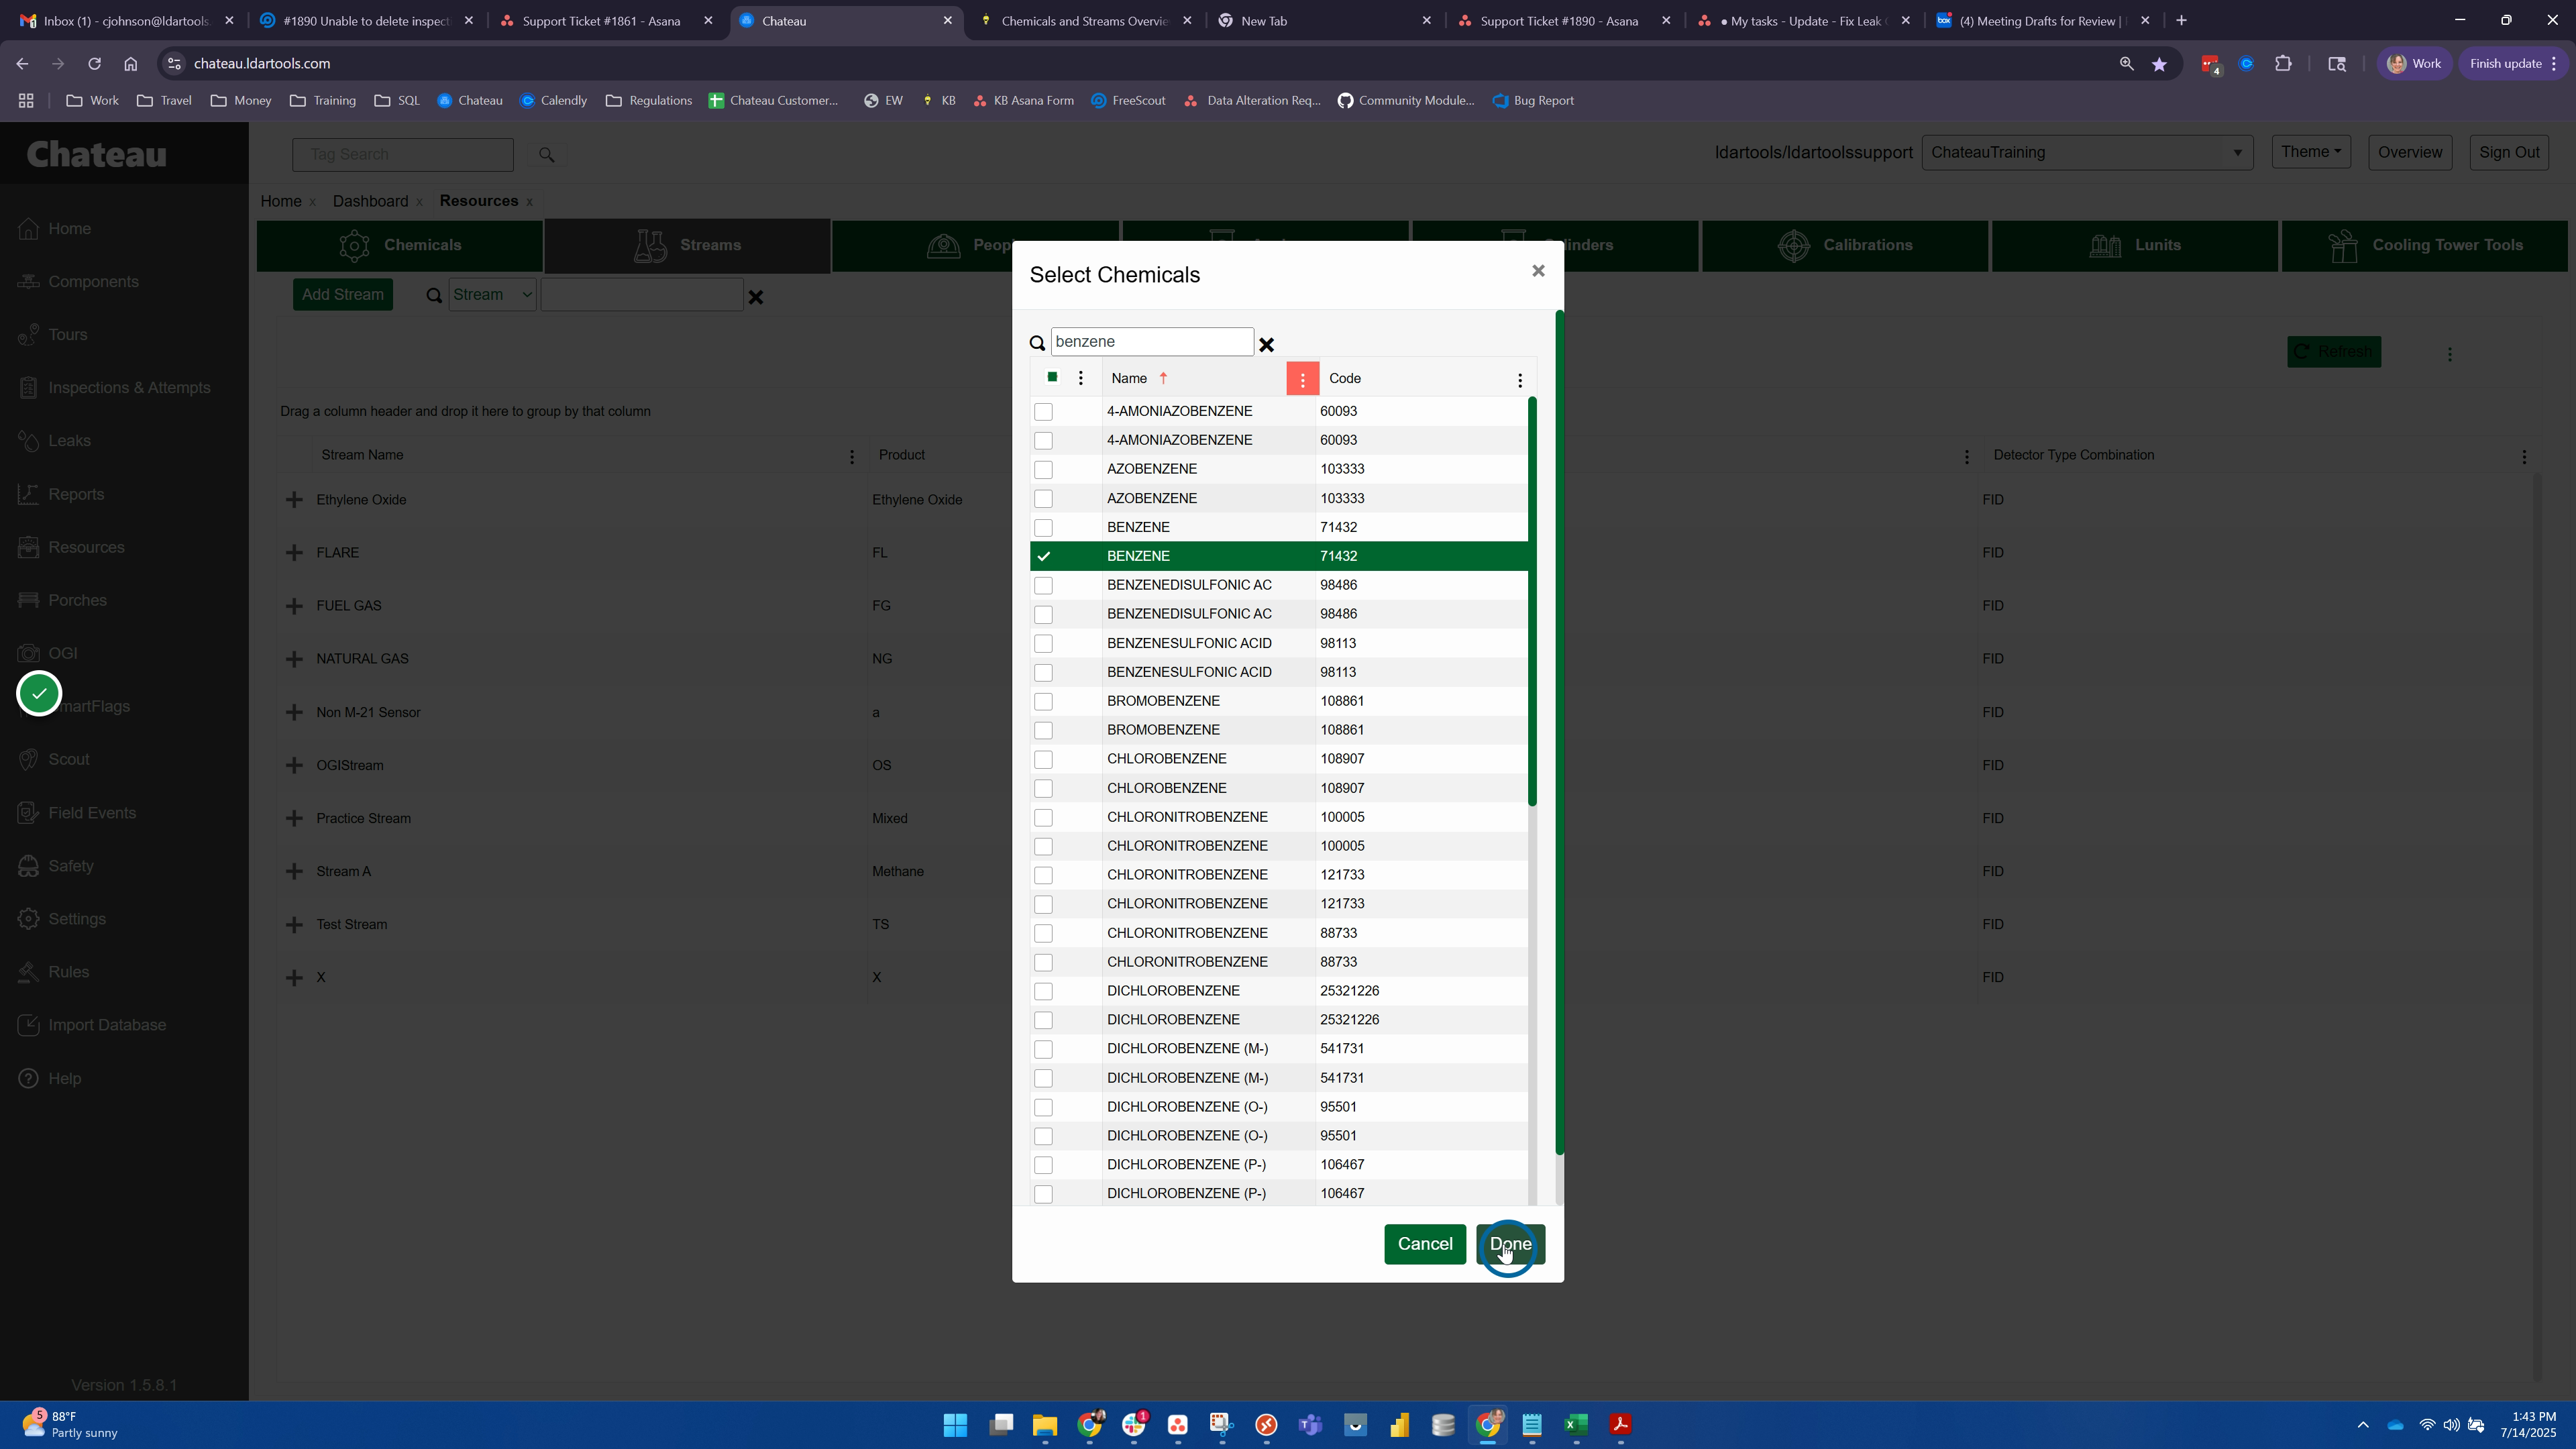Image resolution: width=2576 pixels, height=1449 pixels.
Task: Click the benzene chemical search field
Action: pos(1152,342)
